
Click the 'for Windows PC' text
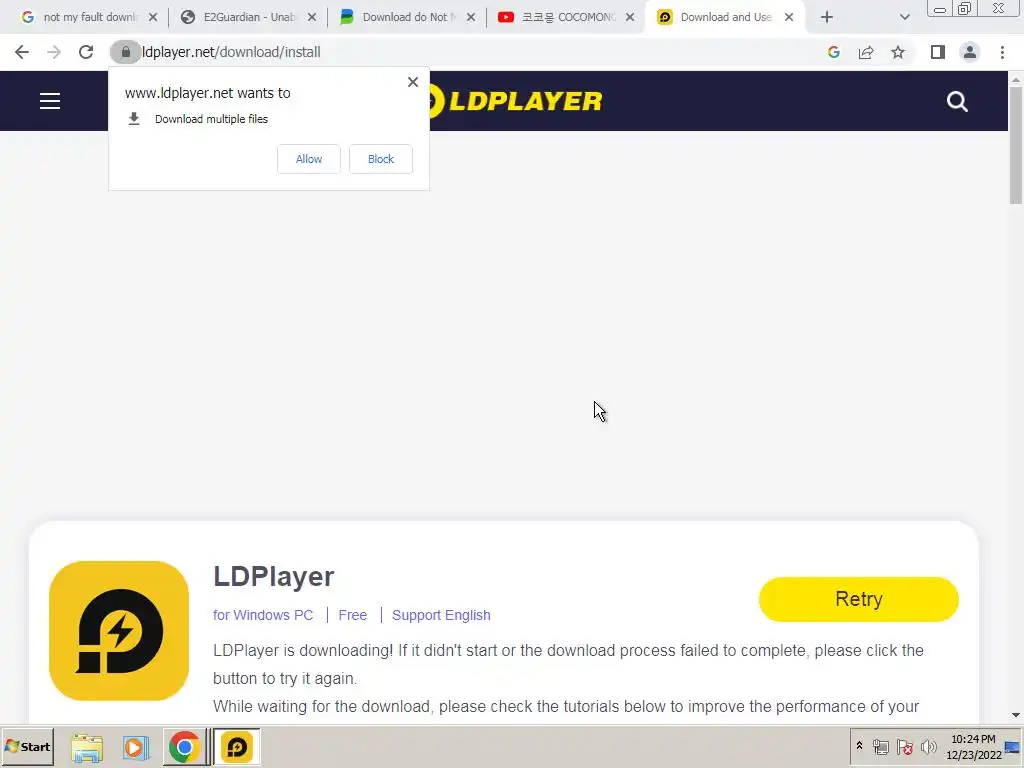[x=263, y=615]
